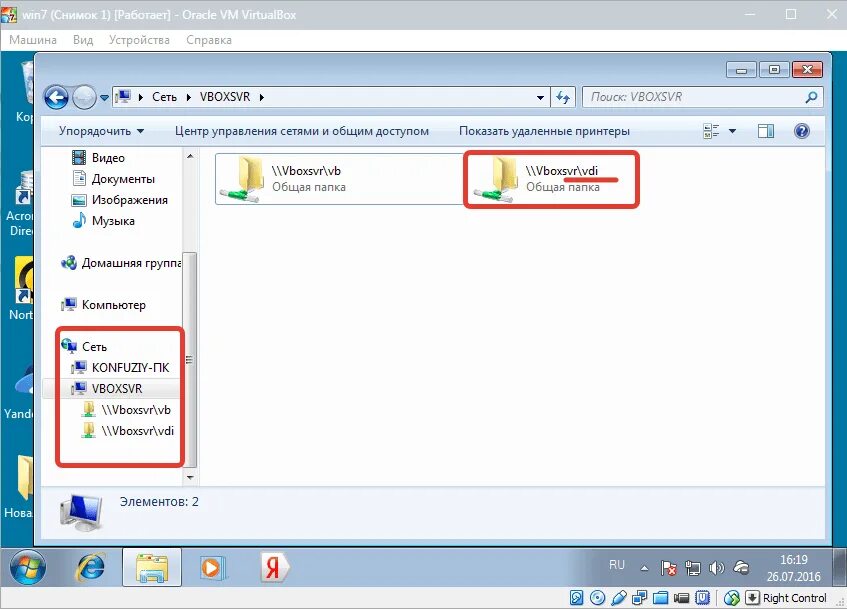The width and height of the screenshot is (847, 609).
Task: Open the Справка menu
Action: point(209,40)
